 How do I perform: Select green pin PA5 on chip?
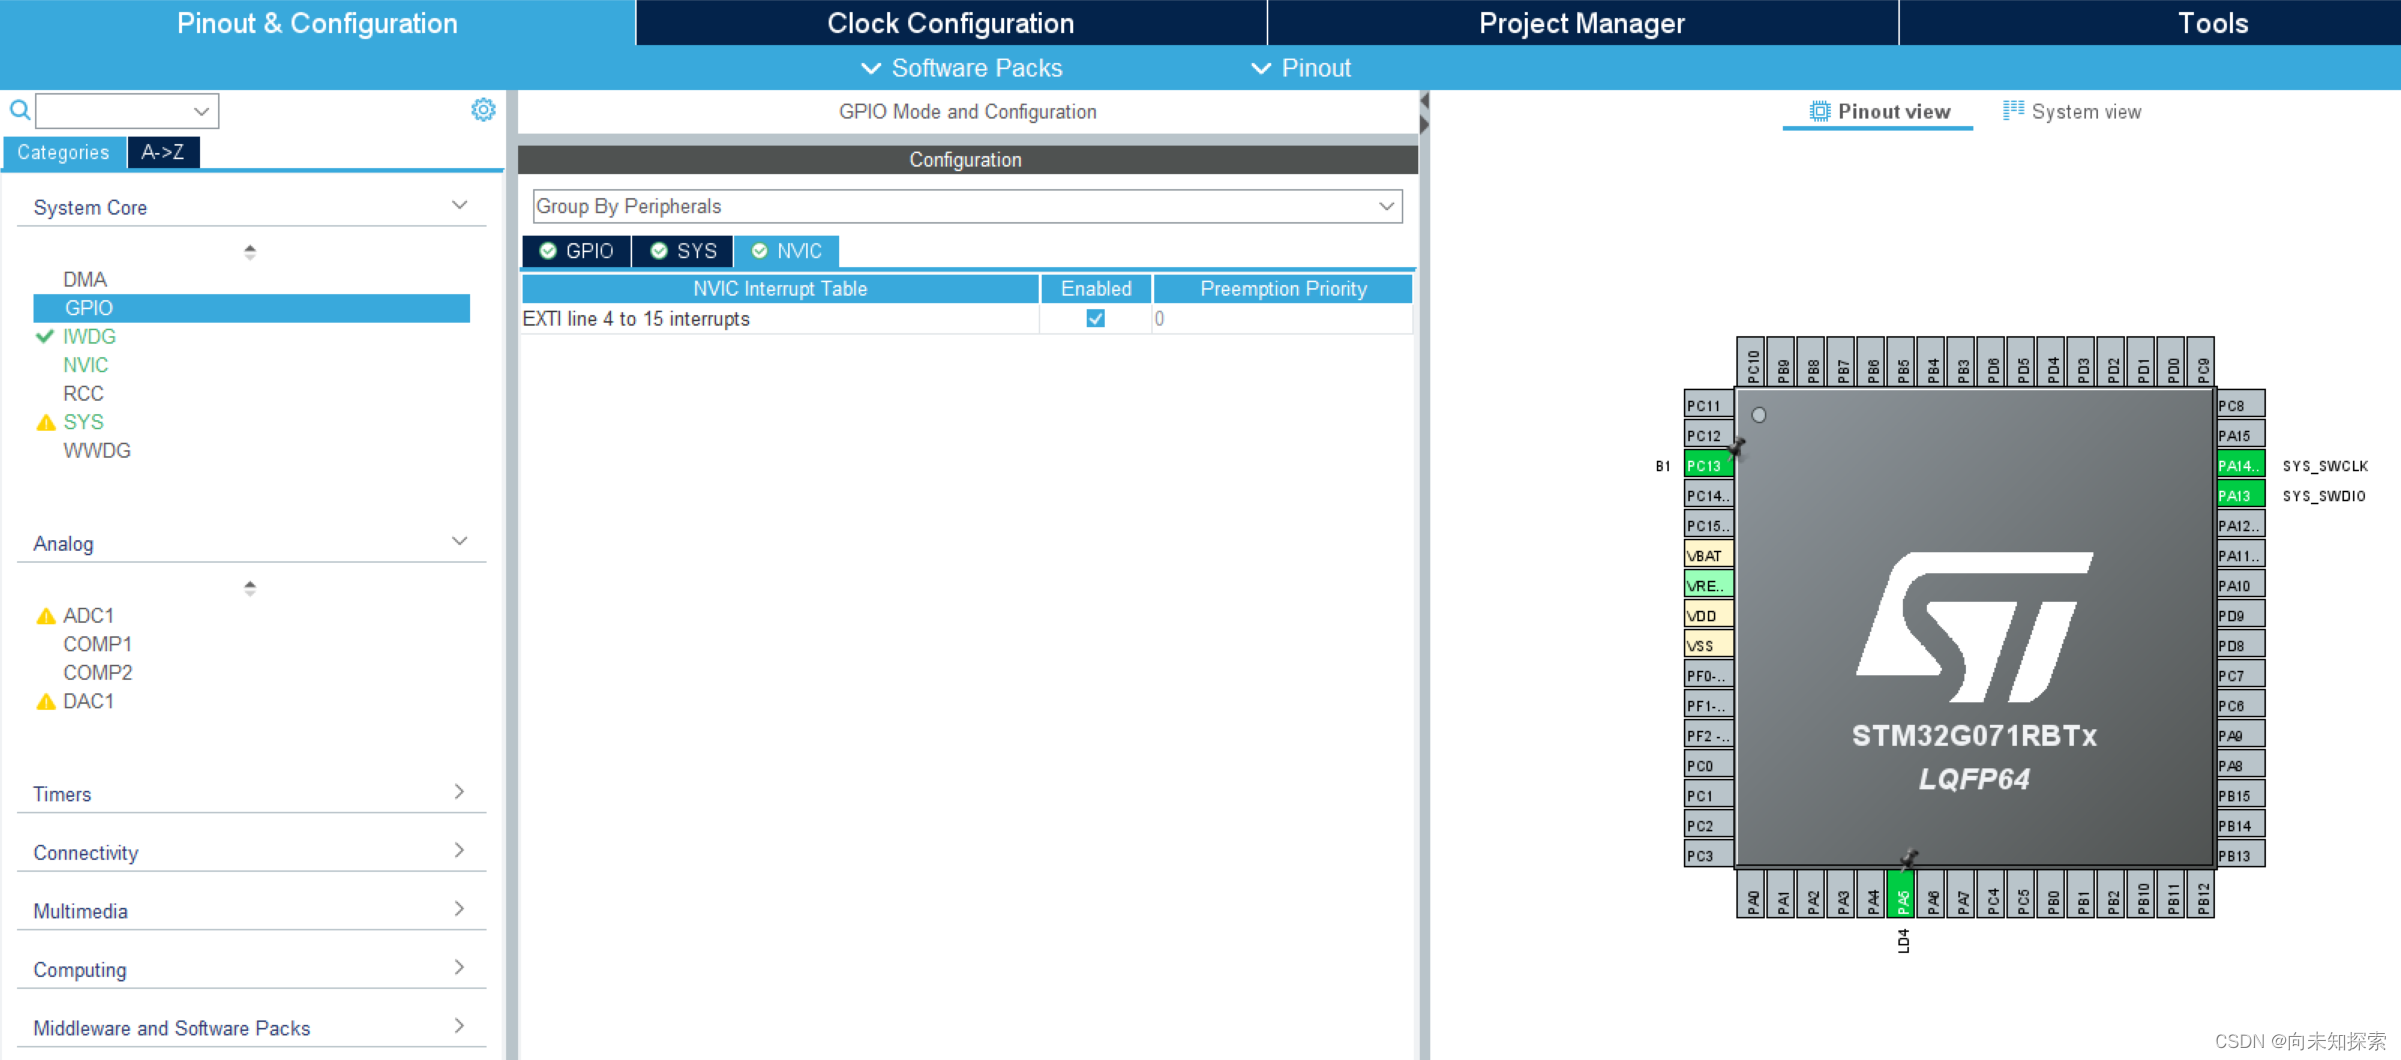(1902, 894)
